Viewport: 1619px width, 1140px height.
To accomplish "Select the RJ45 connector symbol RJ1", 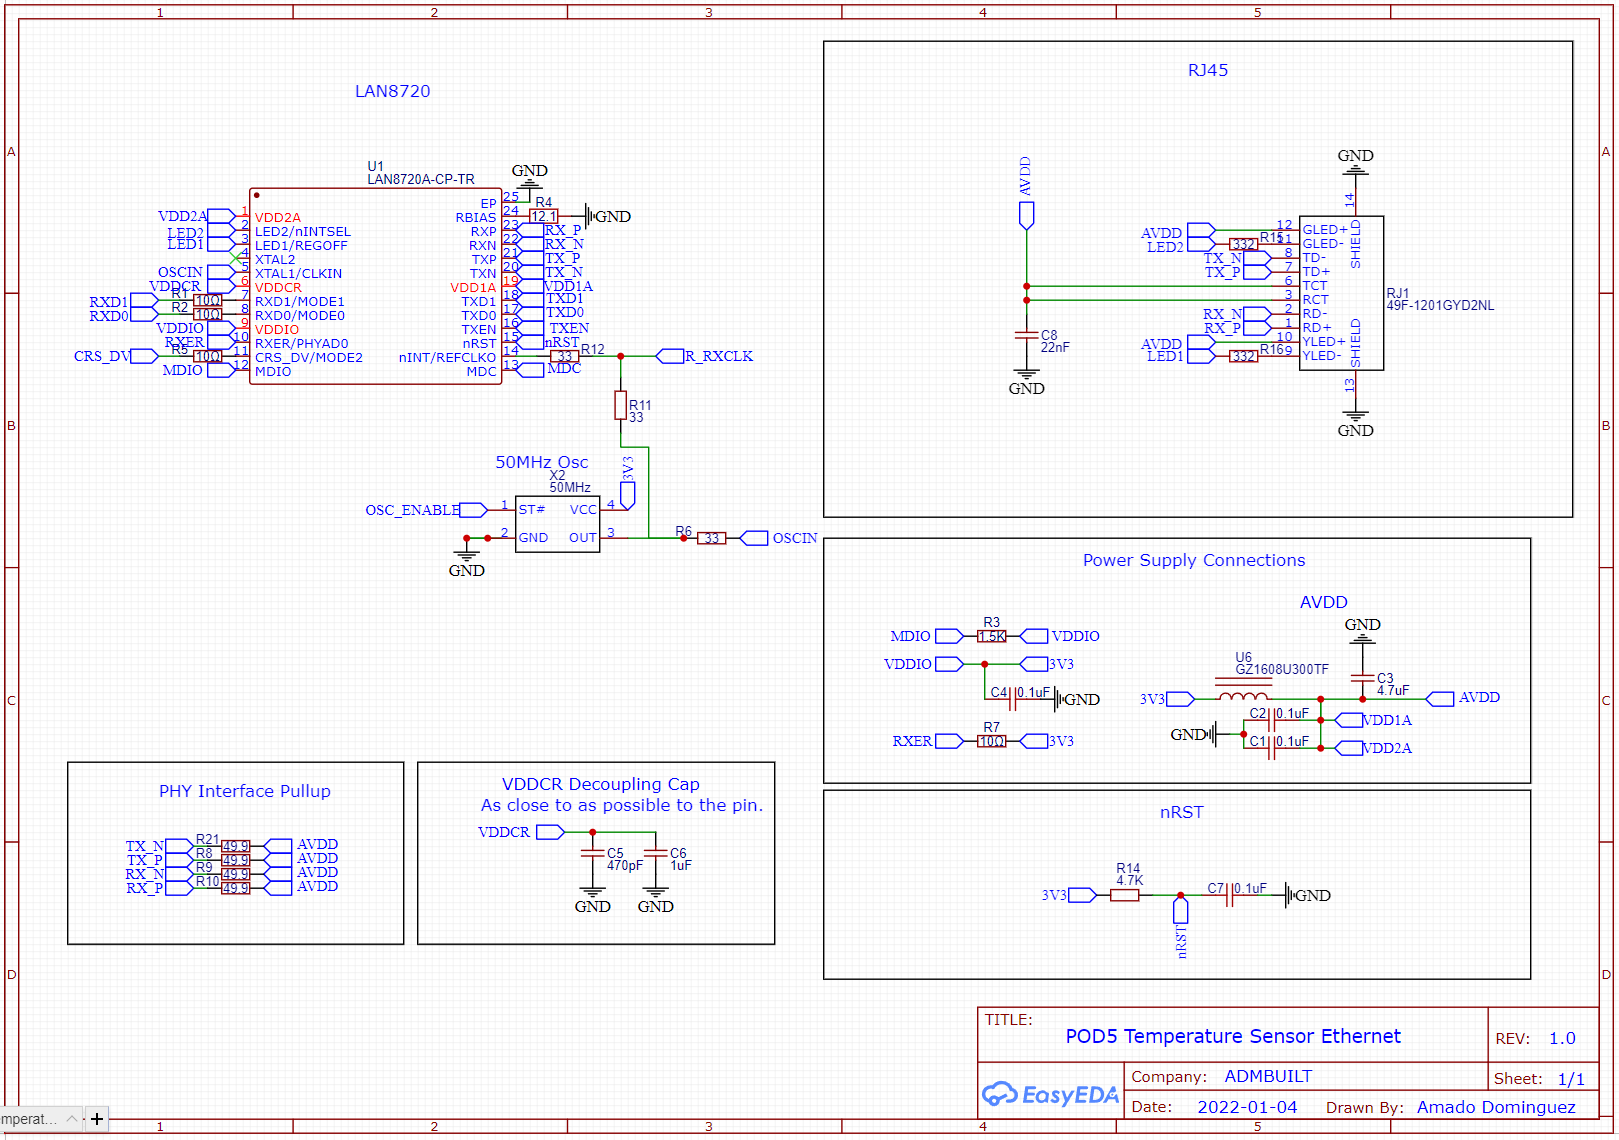I will [x=1340, y=290].
